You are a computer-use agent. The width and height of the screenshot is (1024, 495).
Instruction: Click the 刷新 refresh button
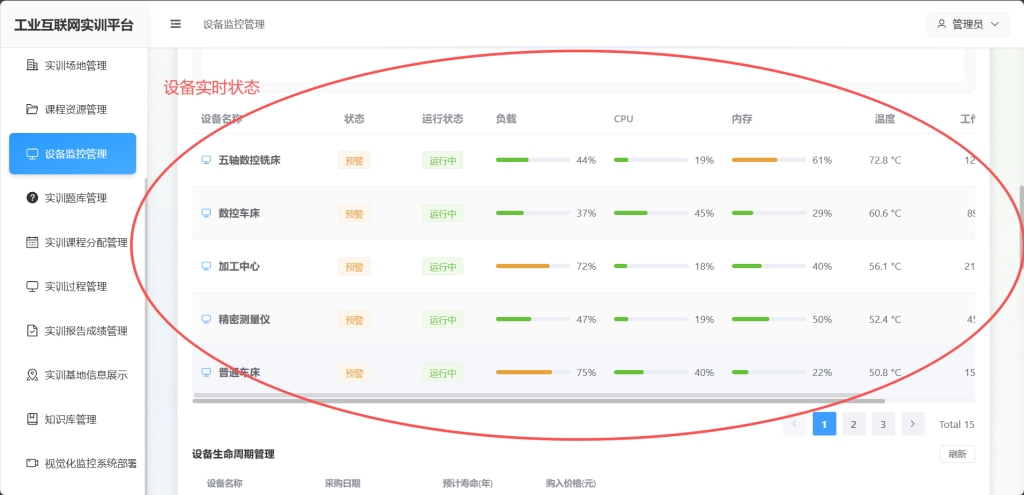click(957, 454)
